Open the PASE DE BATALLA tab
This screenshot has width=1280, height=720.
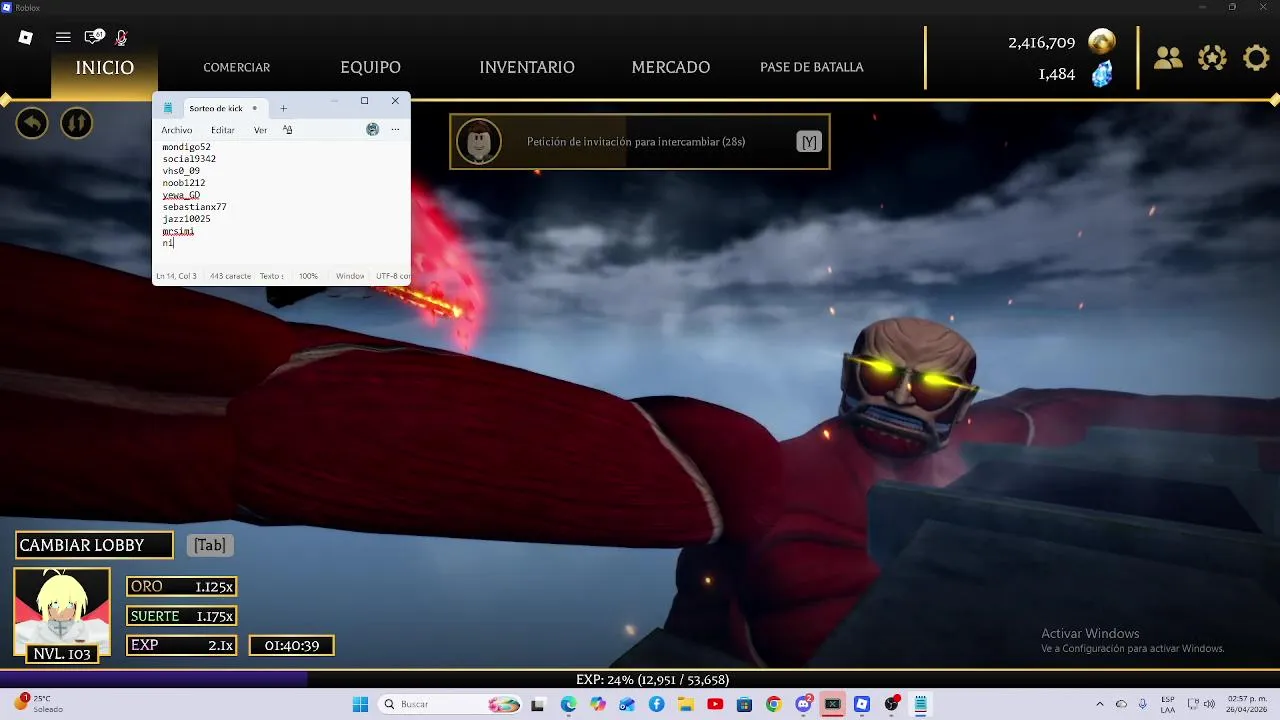pyautogui.click(x=812, y=67)
